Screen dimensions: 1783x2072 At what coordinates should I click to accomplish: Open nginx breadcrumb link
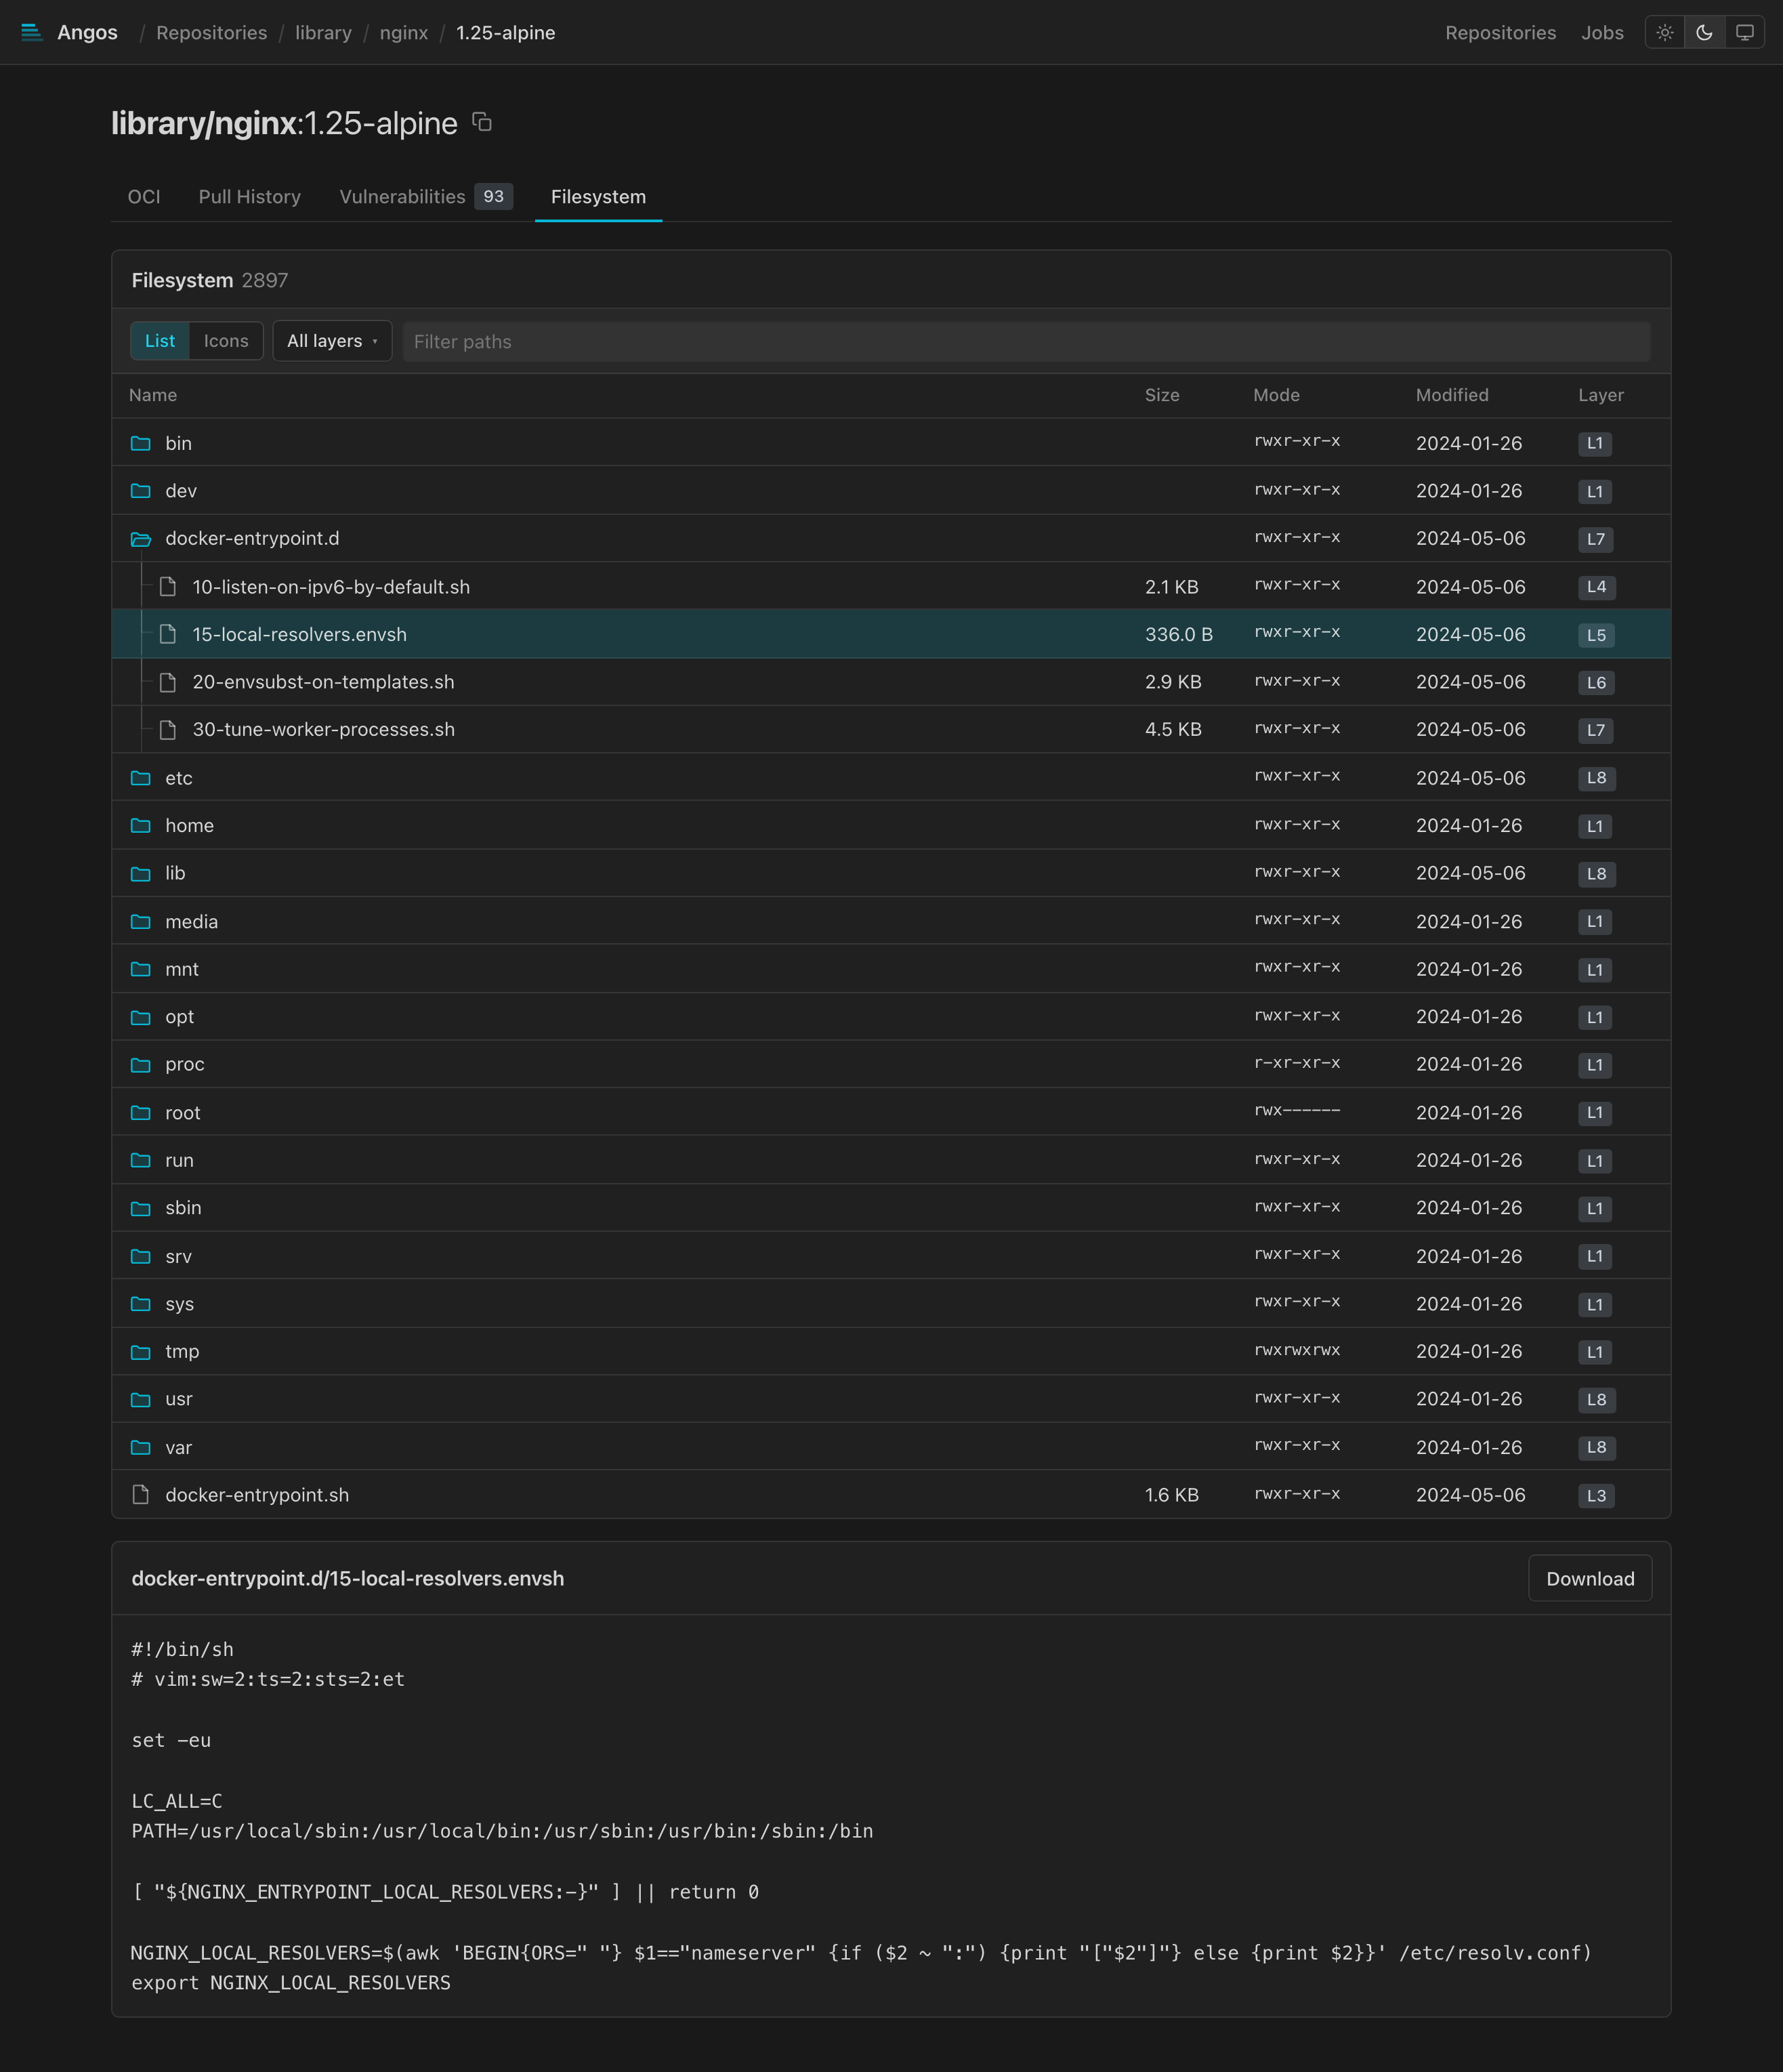click(x=404, y=33)
